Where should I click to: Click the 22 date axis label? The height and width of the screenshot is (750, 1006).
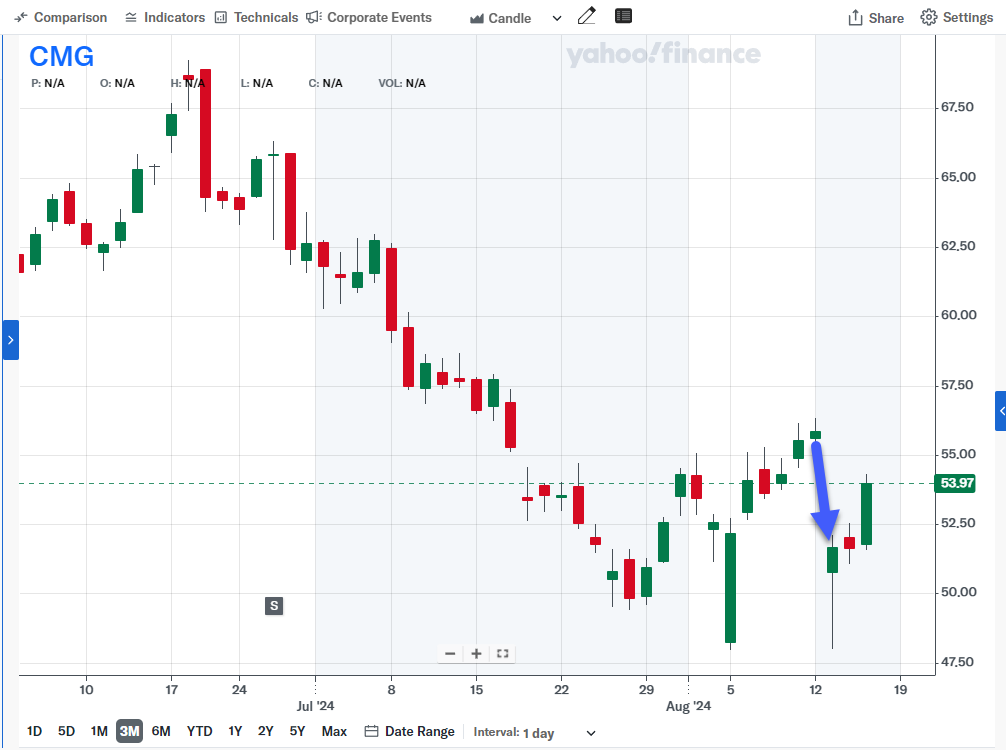[561, 690]
